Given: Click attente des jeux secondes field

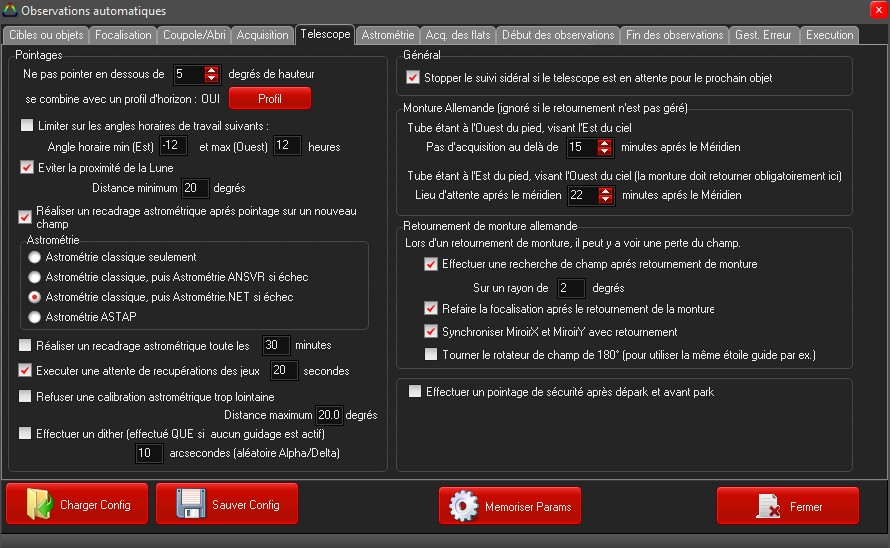Looking at the screenshot, I should (284, 370).
